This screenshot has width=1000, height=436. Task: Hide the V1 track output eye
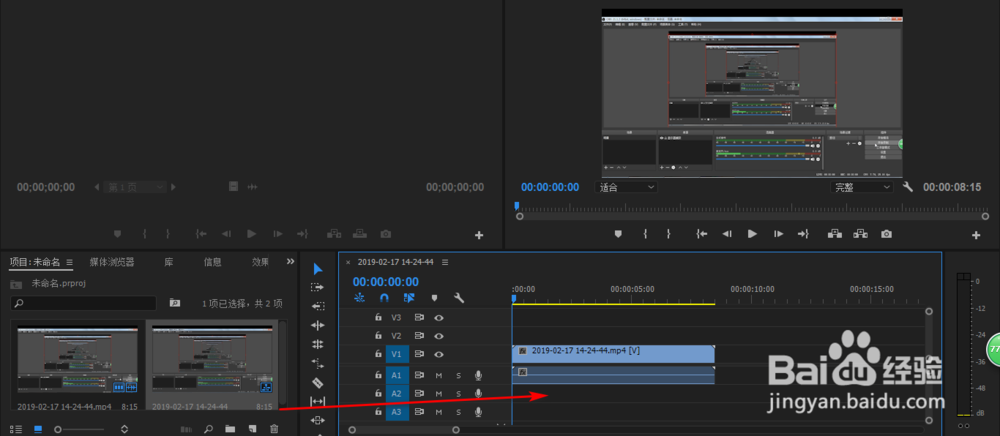[439, 354]
